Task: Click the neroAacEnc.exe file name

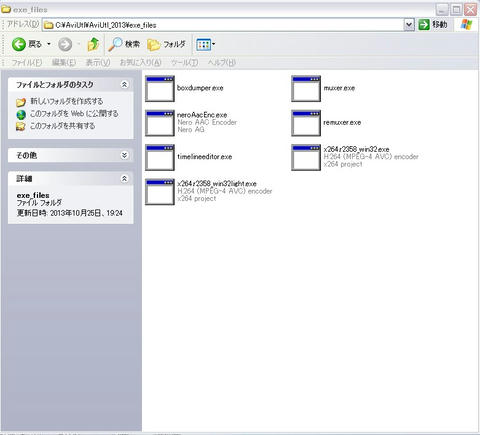Action: 202,115
